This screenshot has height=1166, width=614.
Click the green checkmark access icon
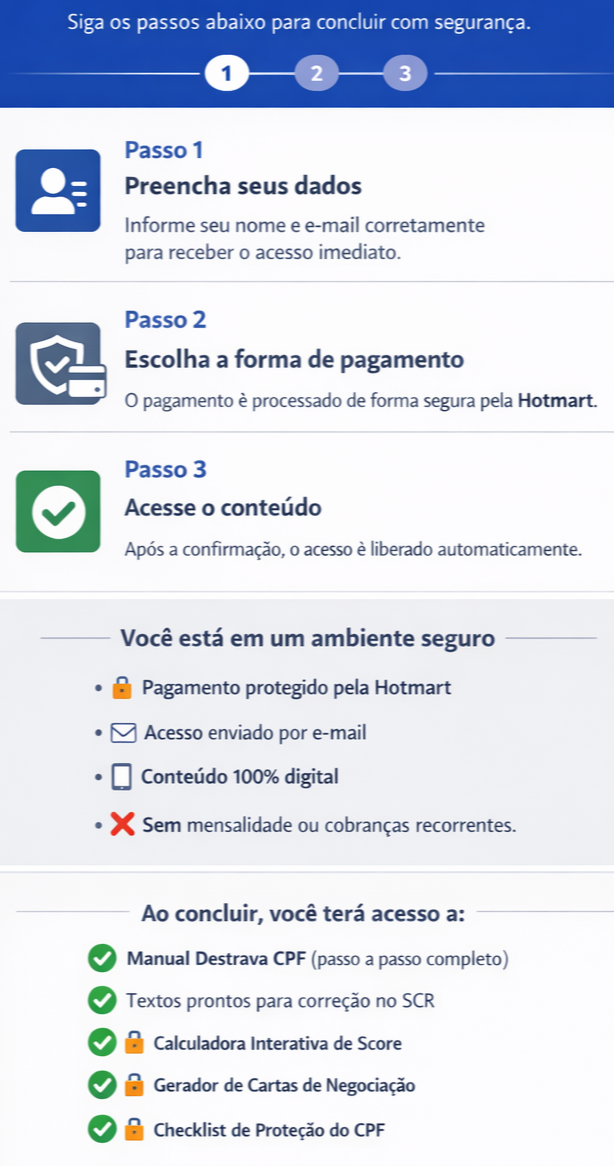(x=58, y=511)
